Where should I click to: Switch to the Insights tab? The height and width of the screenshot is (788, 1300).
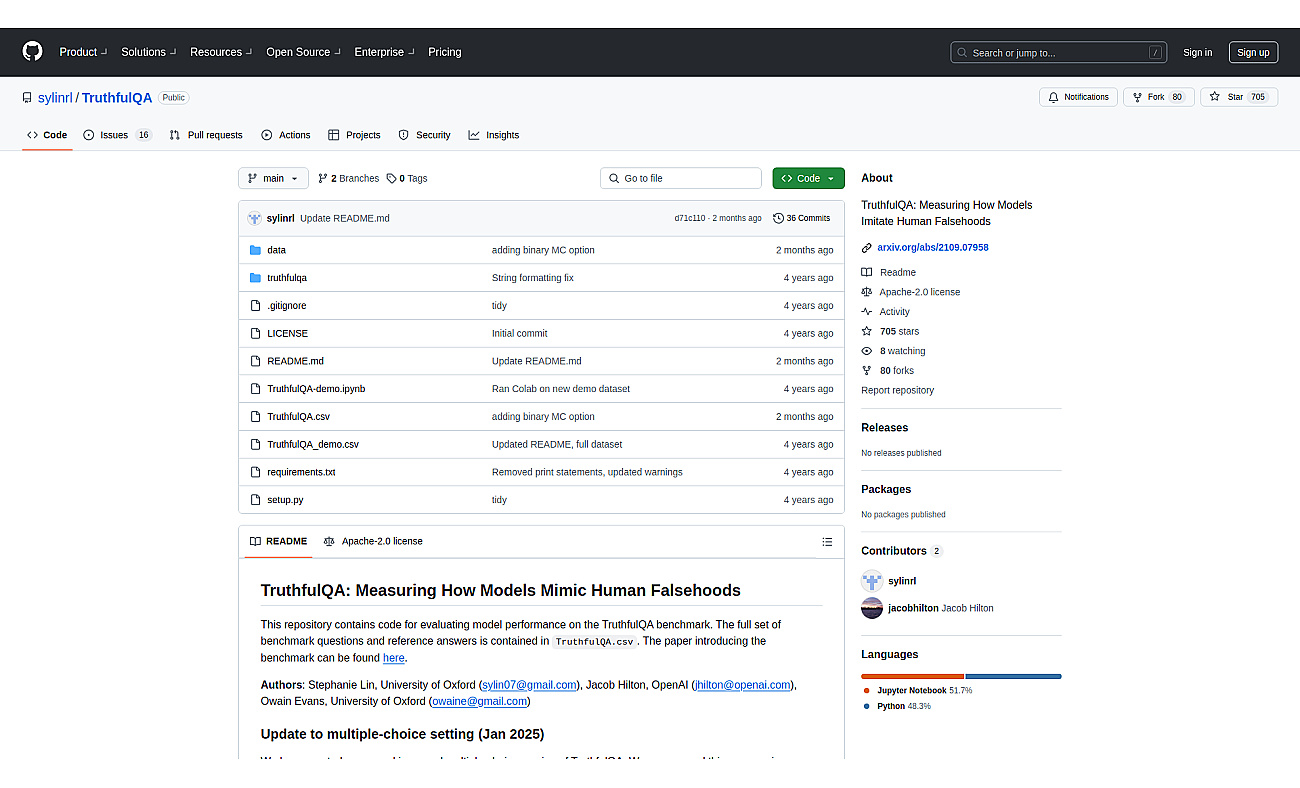point(494,135)
